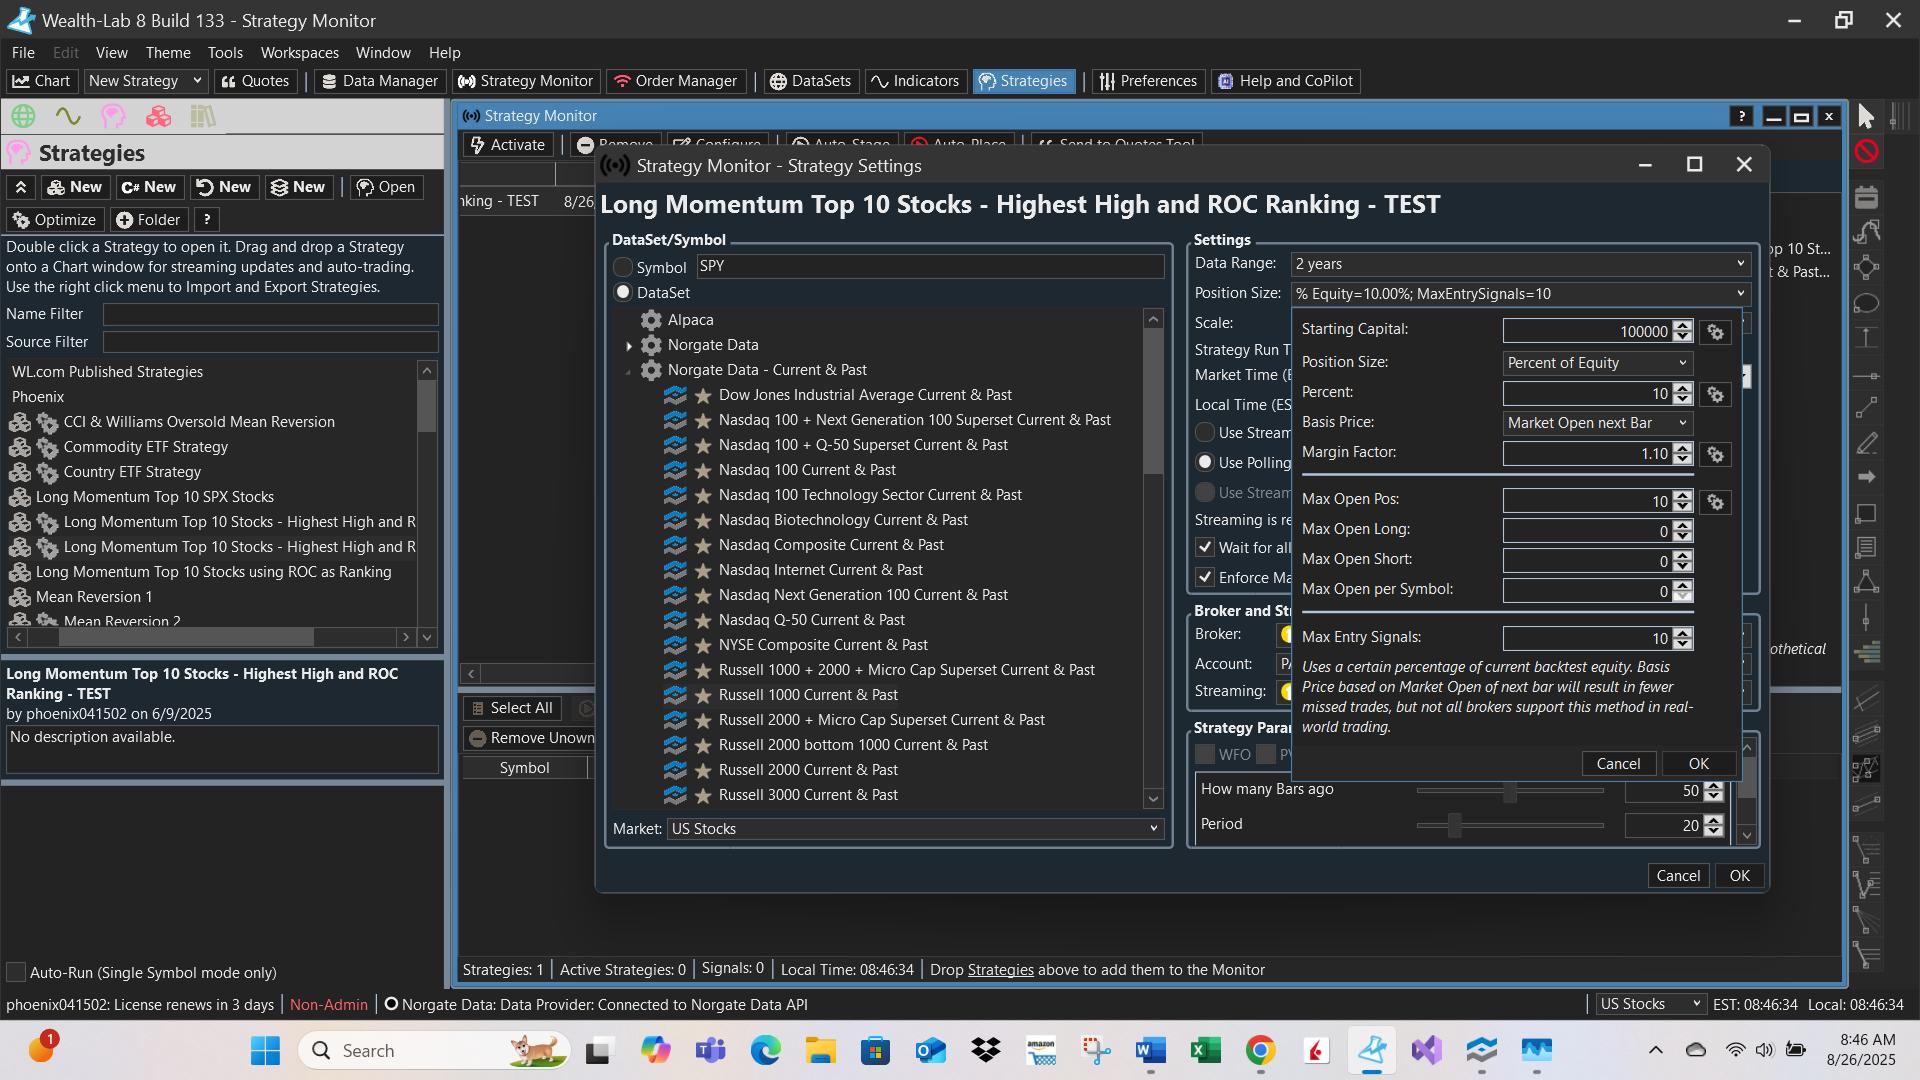1920x1080 pixels.
Task: Open the Position Size summary dropdown
Action: tap(1520, 294)
